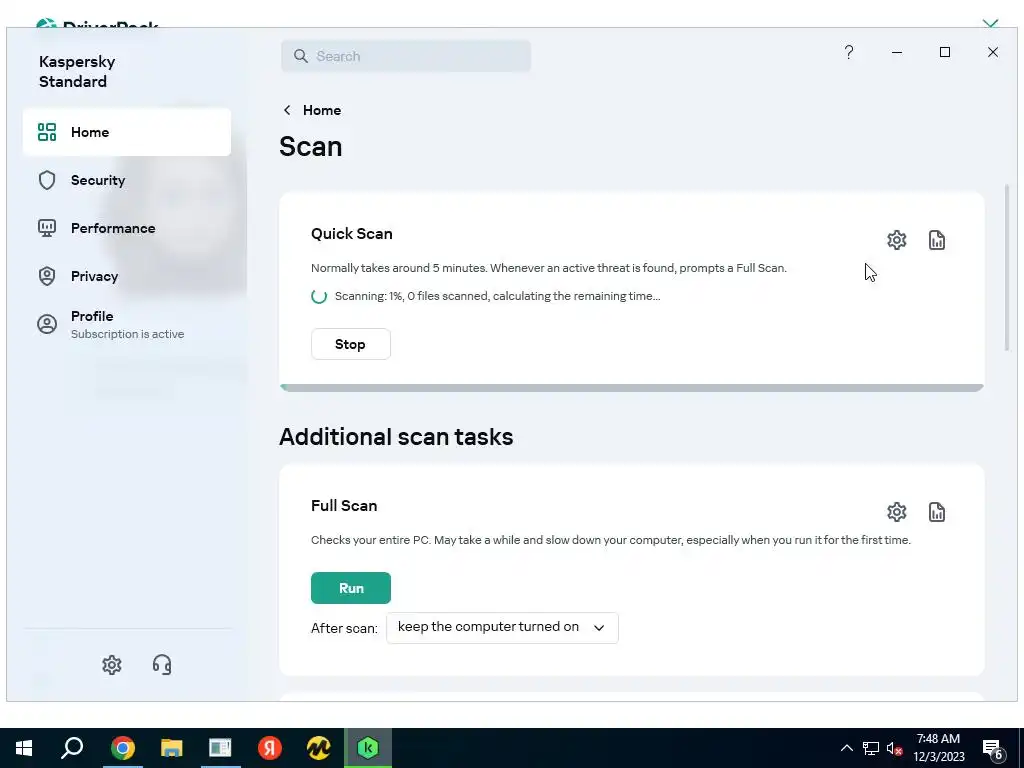The image size is (1024, 768).
Task: Open Full Scan settings gear
Action: click(x=897, y=512)
